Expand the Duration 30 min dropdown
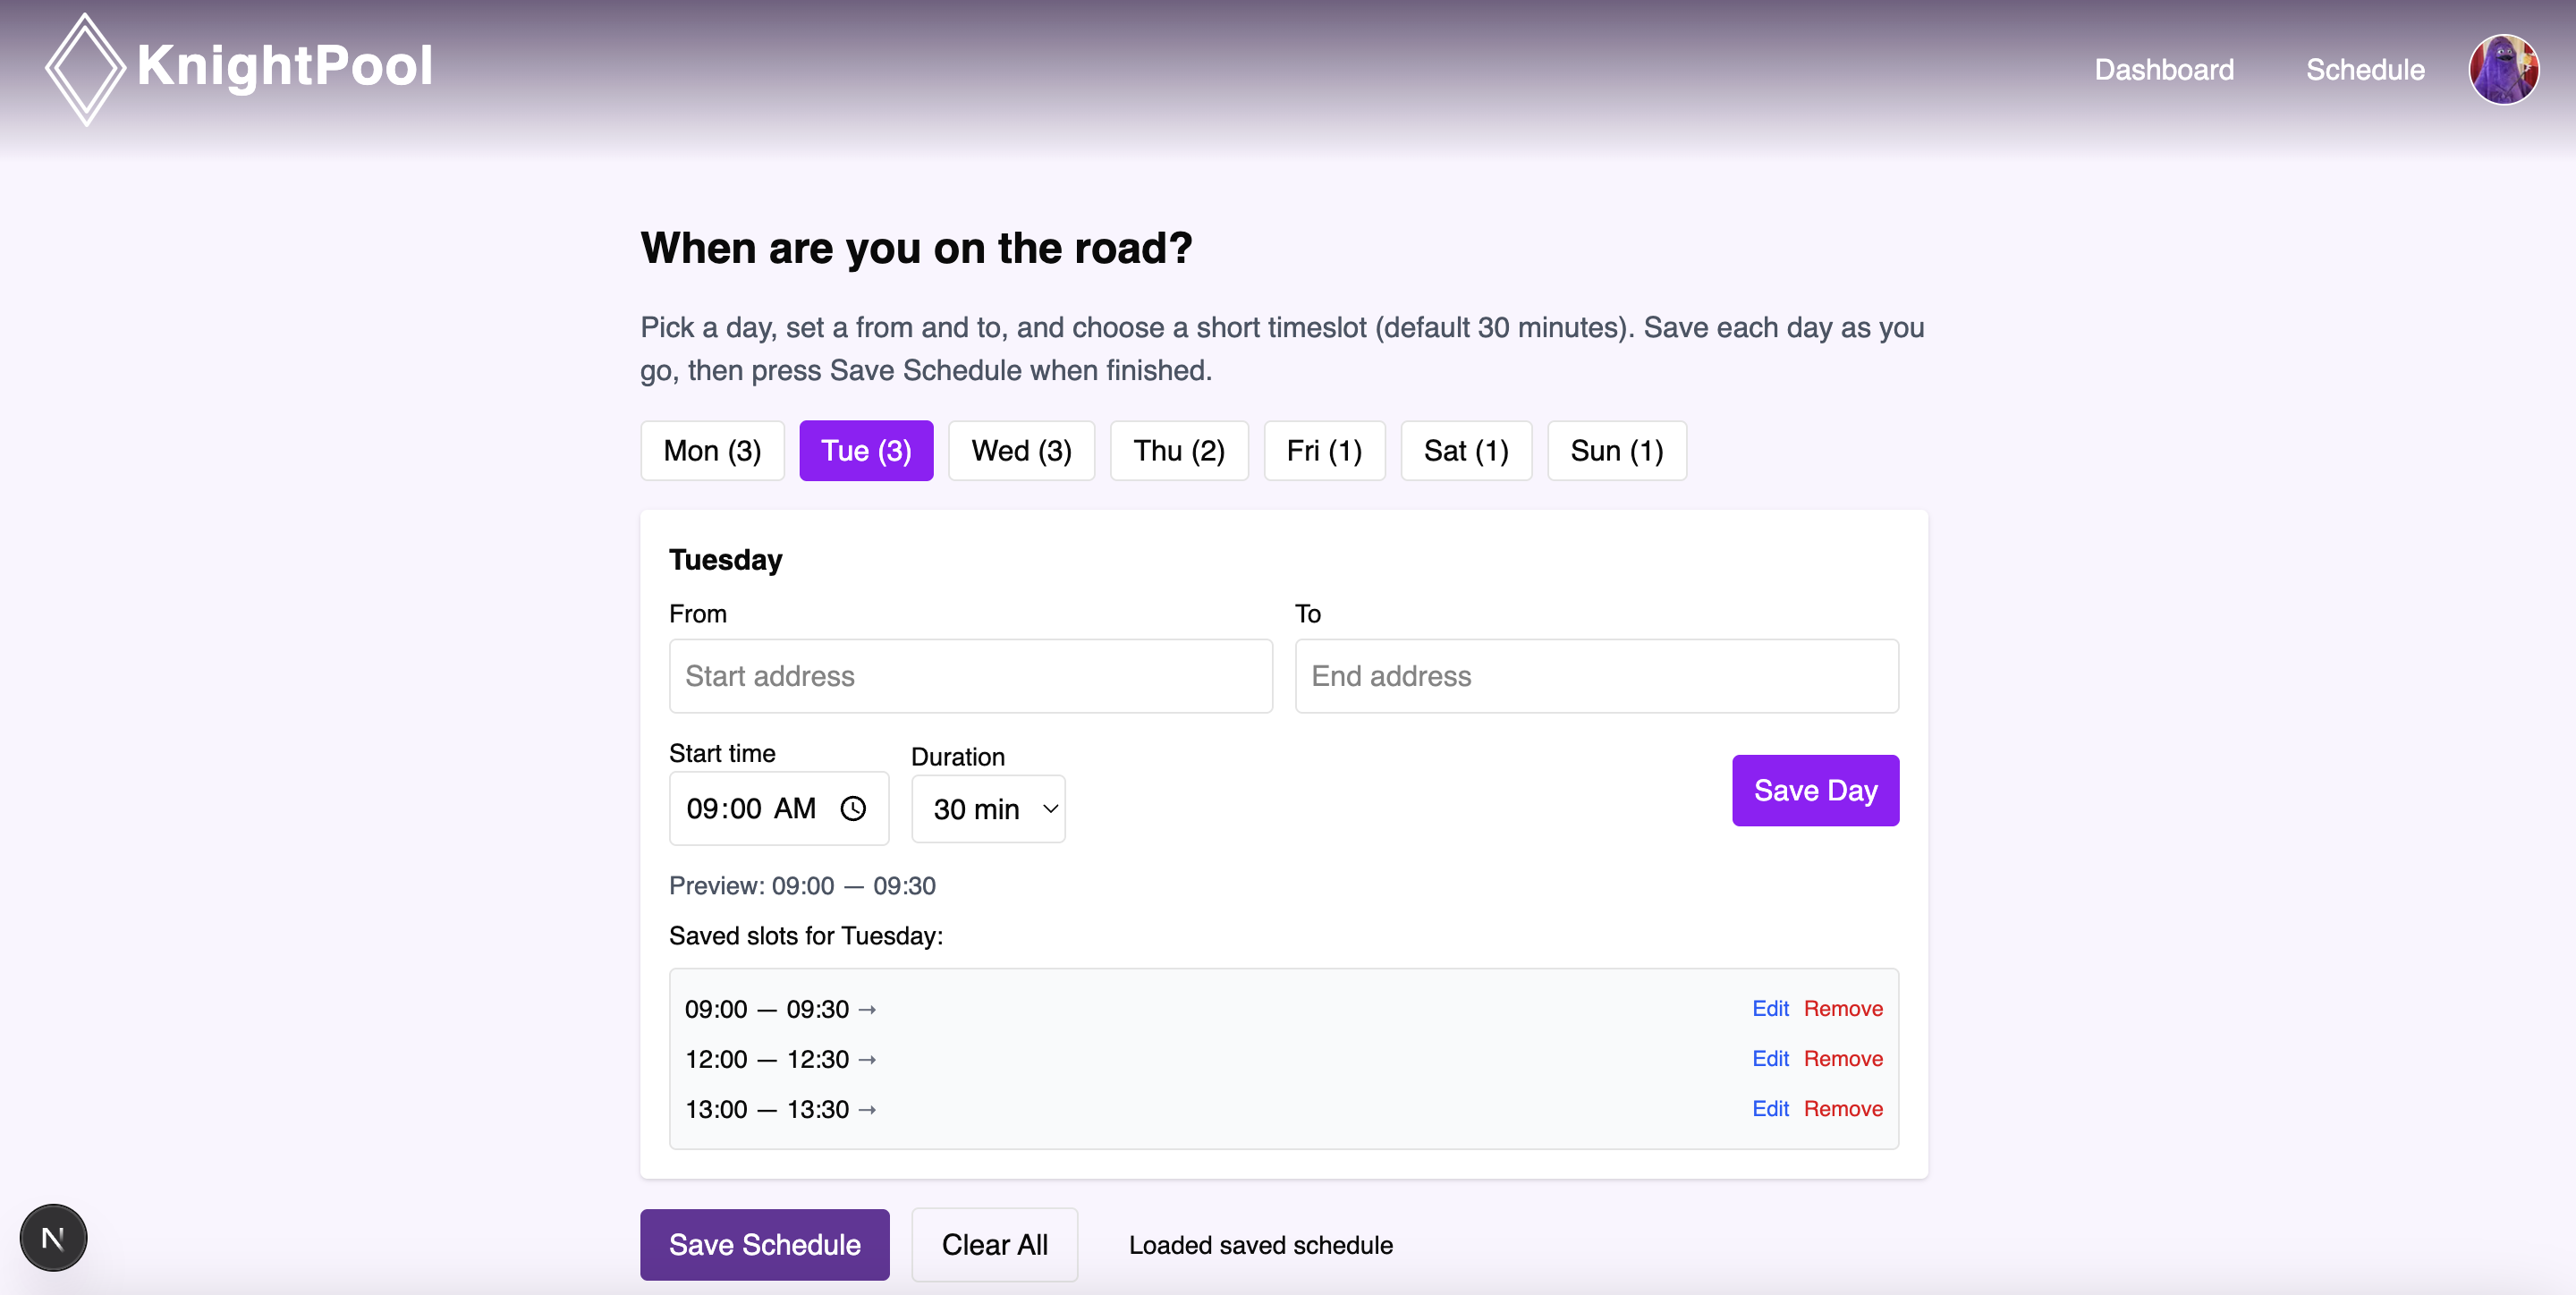The height and width of the screenshot is (1295, 2576). (988, 809)
